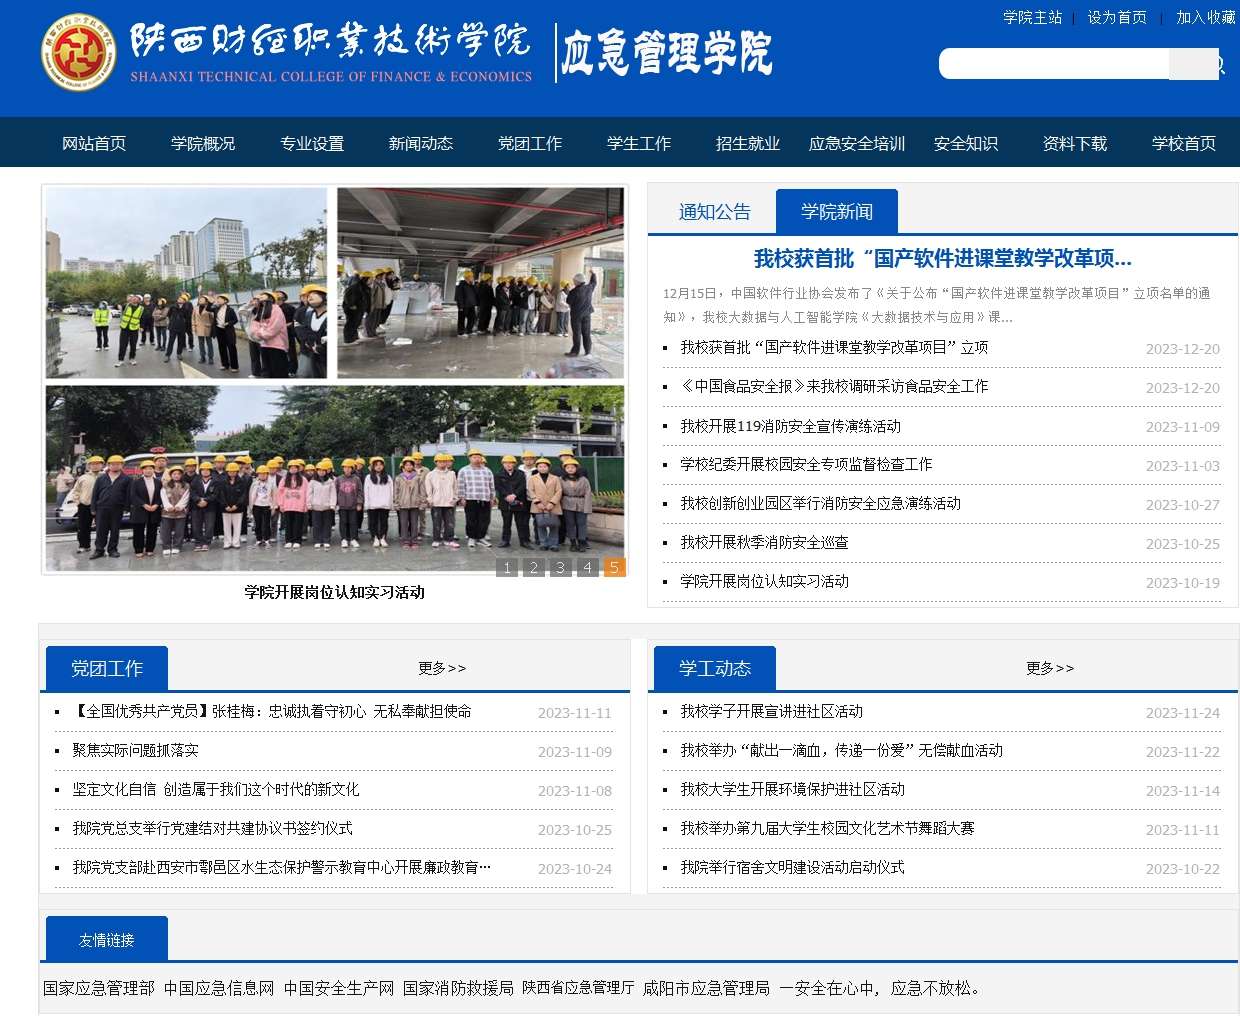This screenshot has height=1016, width=1240.
Task: Open 聚焦实际问题抓落实 article
Action: pyautogui.click(x=135, y=750)
